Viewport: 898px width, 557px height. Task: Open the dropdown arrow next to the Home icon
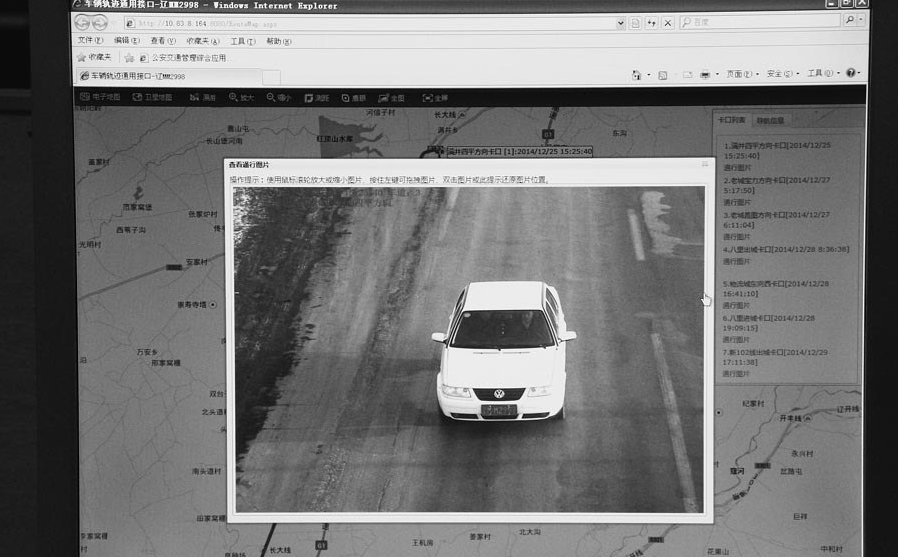[x=648, y=75]
